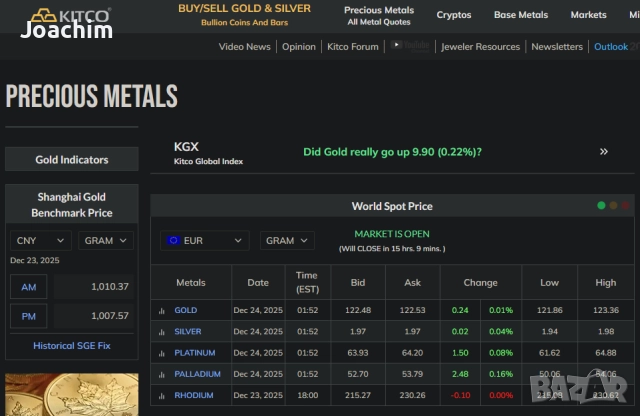Click Buy/Sell Gold & Silver link

[x=244, y=14]
